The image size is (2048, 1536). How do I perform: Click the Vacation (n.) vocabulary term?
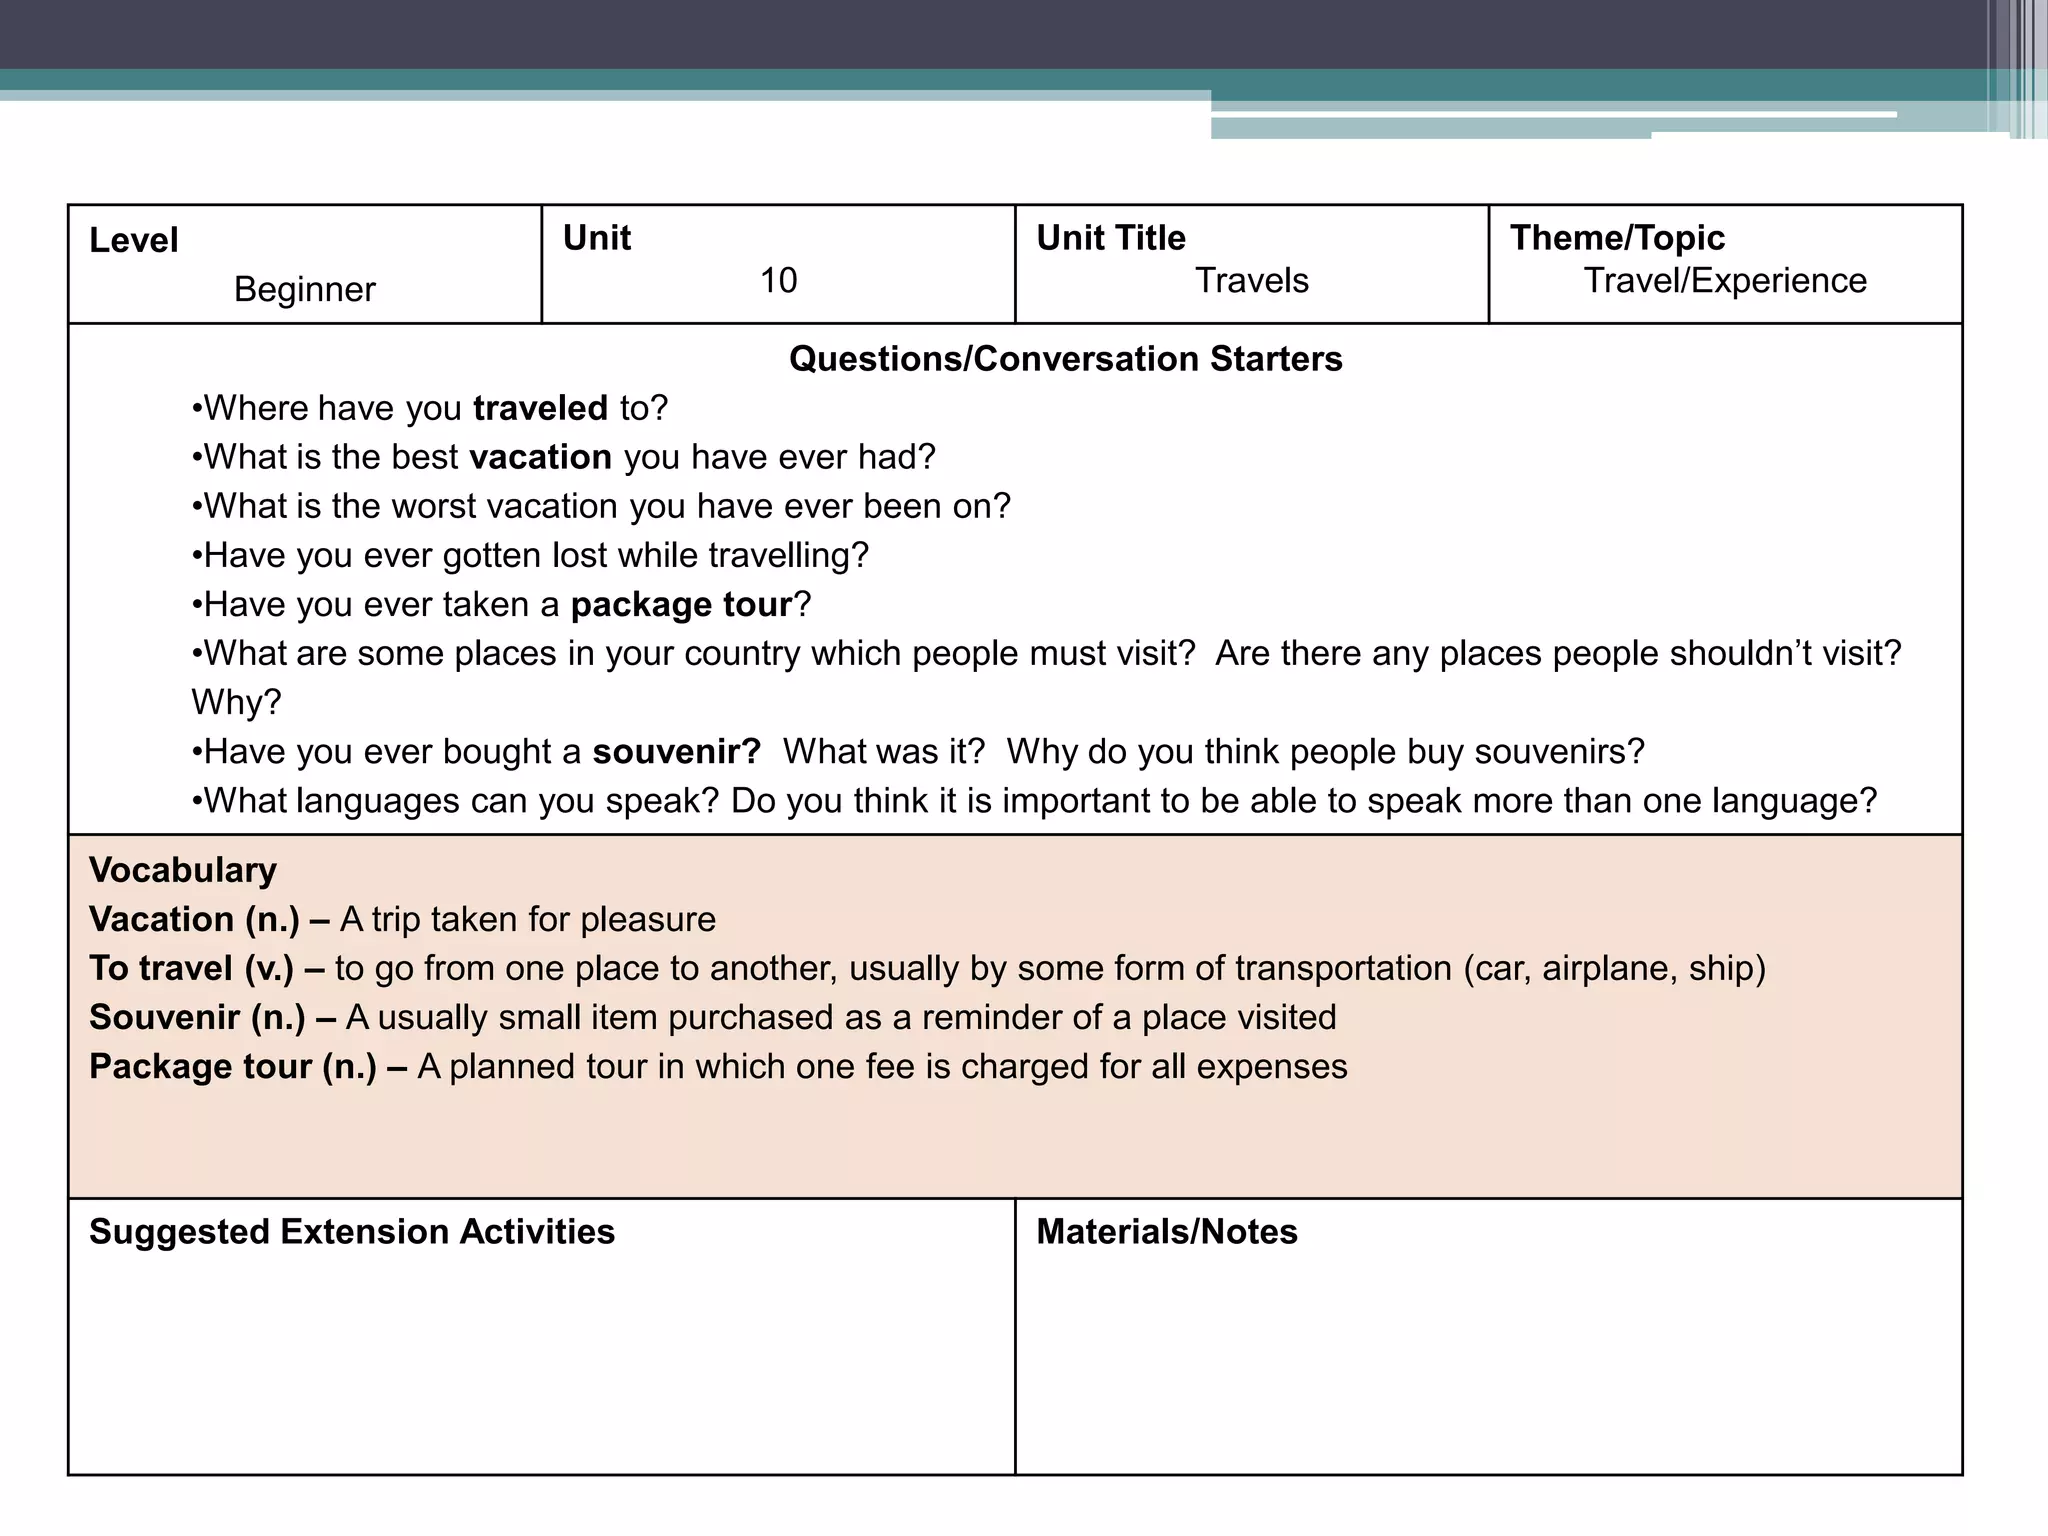(x=194, y=919)
